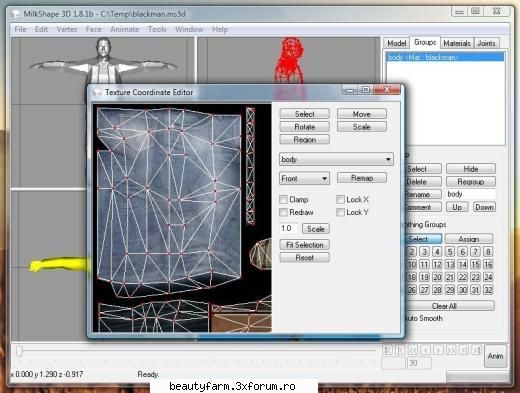Screen dimensions: 520x393
Task: Click the texture UV mesh preview
Action: click(182, 218)
